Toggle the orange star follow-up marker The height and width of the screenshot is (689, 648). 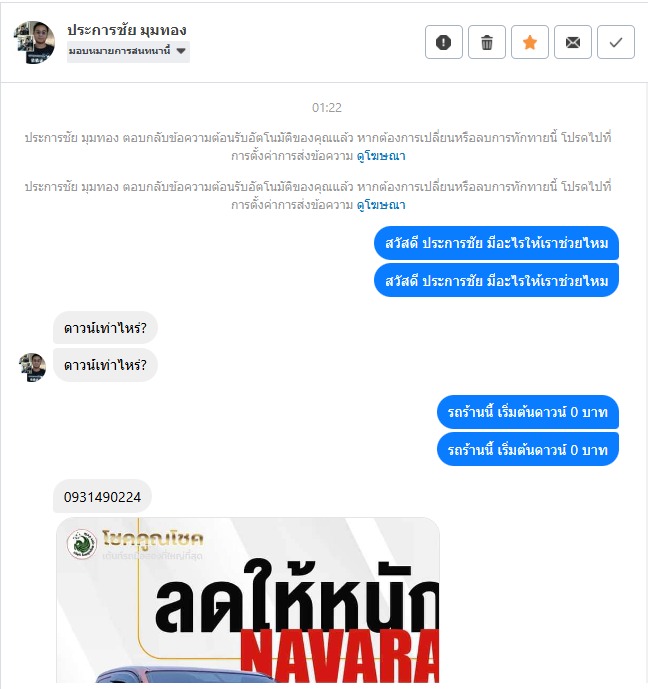point(530,42)
